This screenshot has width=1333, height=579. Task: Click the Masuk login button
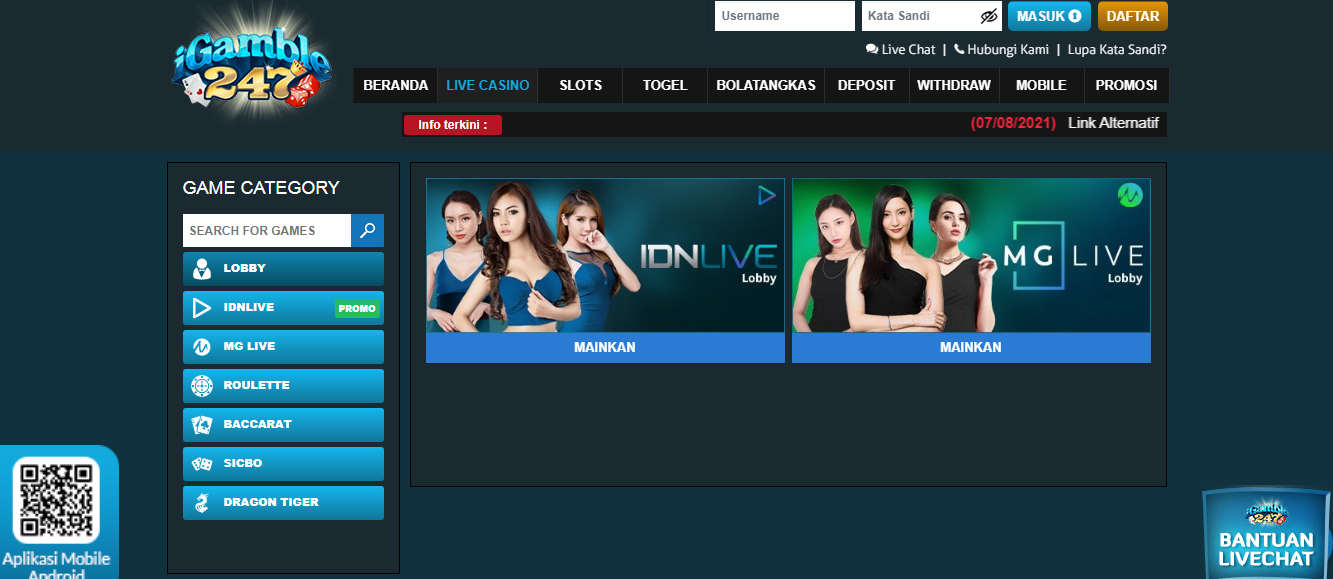[x=1049, y=16]
